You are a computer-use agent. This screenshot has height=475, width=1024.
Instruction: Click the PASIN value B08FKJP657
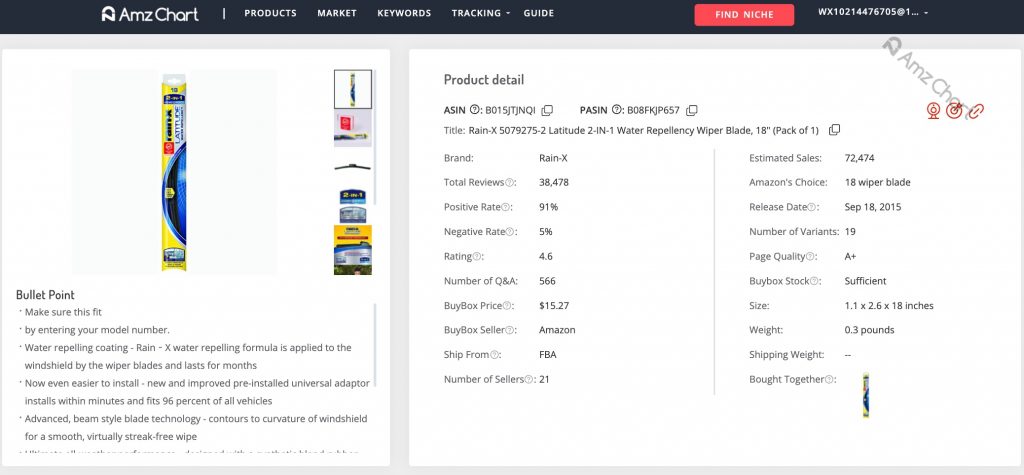[x=653, y=110]
